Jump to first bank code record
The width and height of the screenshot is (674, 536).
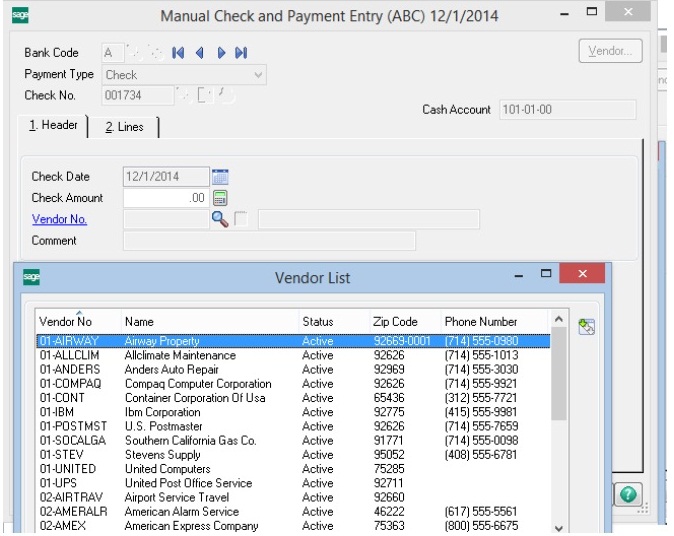pos(178,53)
